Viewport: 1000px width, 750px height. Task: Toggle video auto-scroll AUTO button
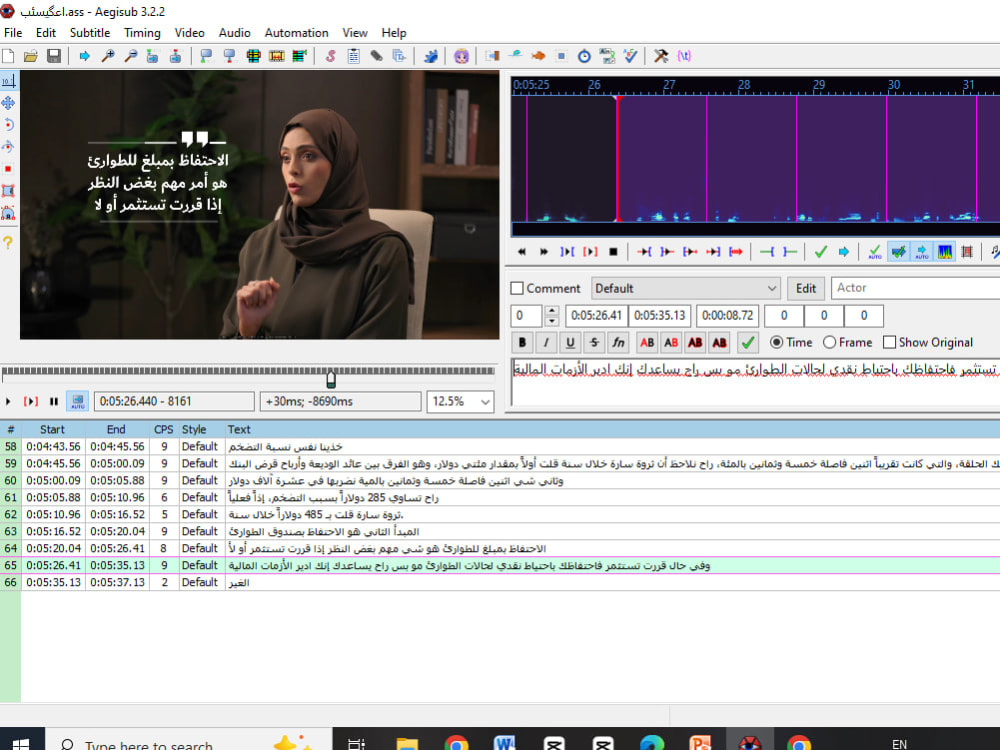point(78,401)
